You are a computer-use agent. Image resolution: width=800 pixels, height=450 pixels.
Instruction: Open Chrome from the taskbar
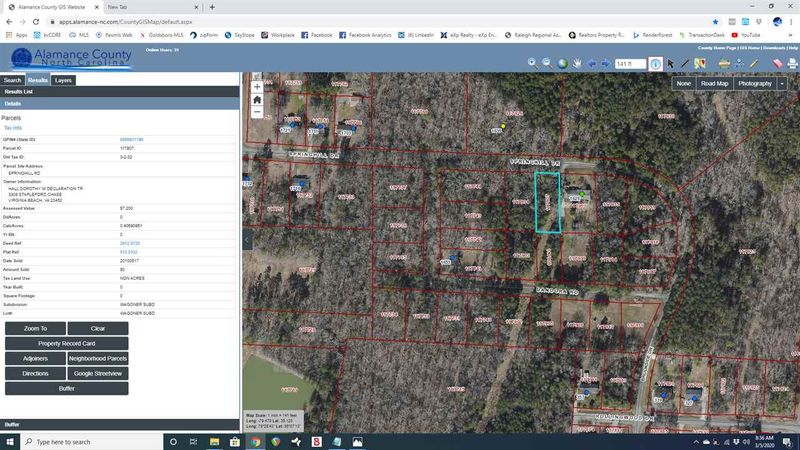[255, 442]
